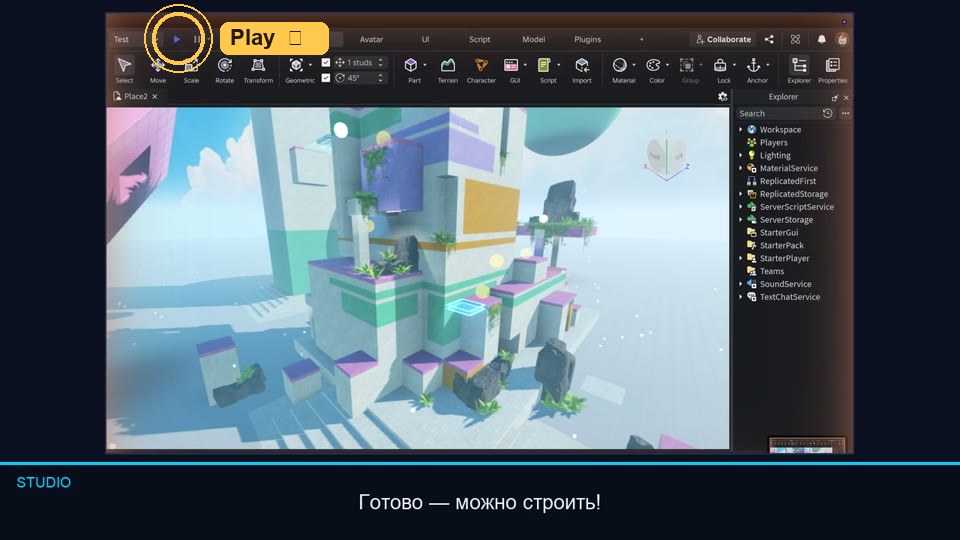Insert a Part with the cube icon
Image resolution: width=960 pixels, height=540 pixels.
tap(411, 65)
